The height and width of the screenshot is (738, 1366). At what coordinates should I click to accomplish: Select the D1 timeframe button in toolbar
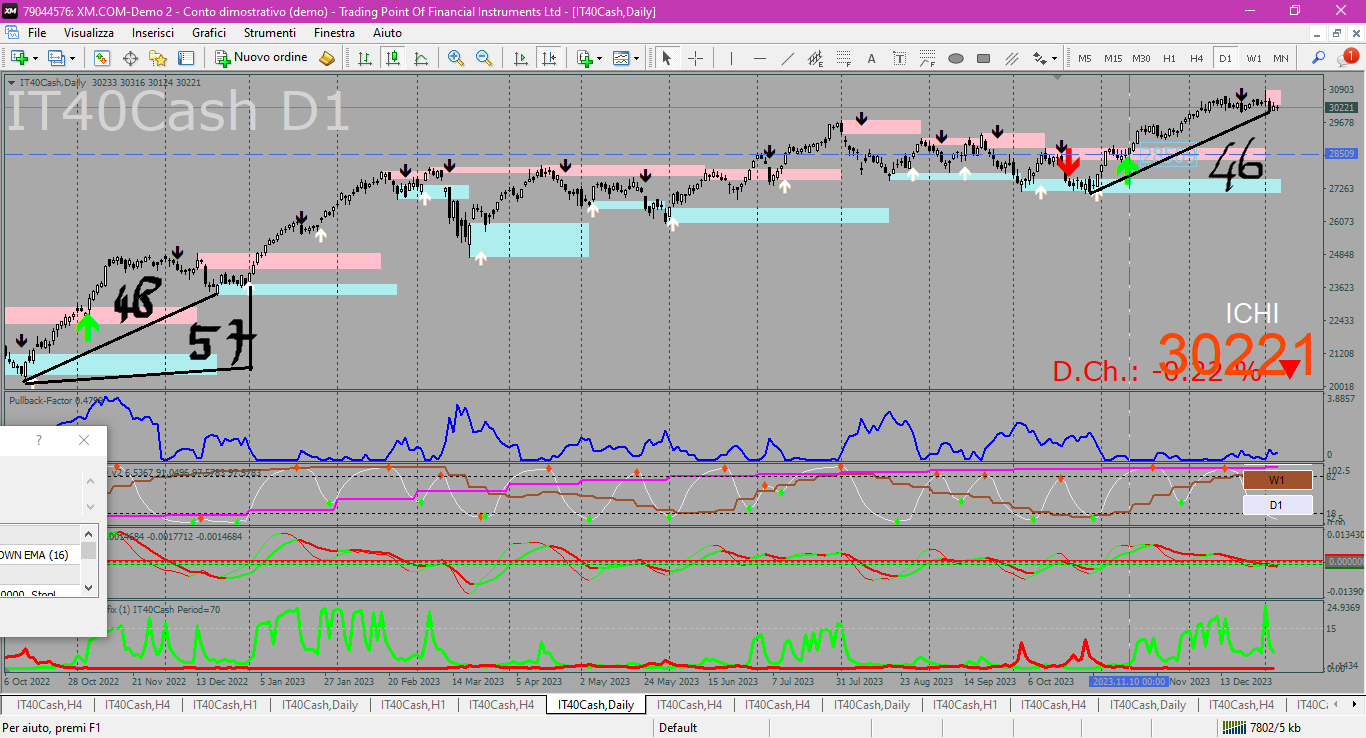[x=1225, y=58]
